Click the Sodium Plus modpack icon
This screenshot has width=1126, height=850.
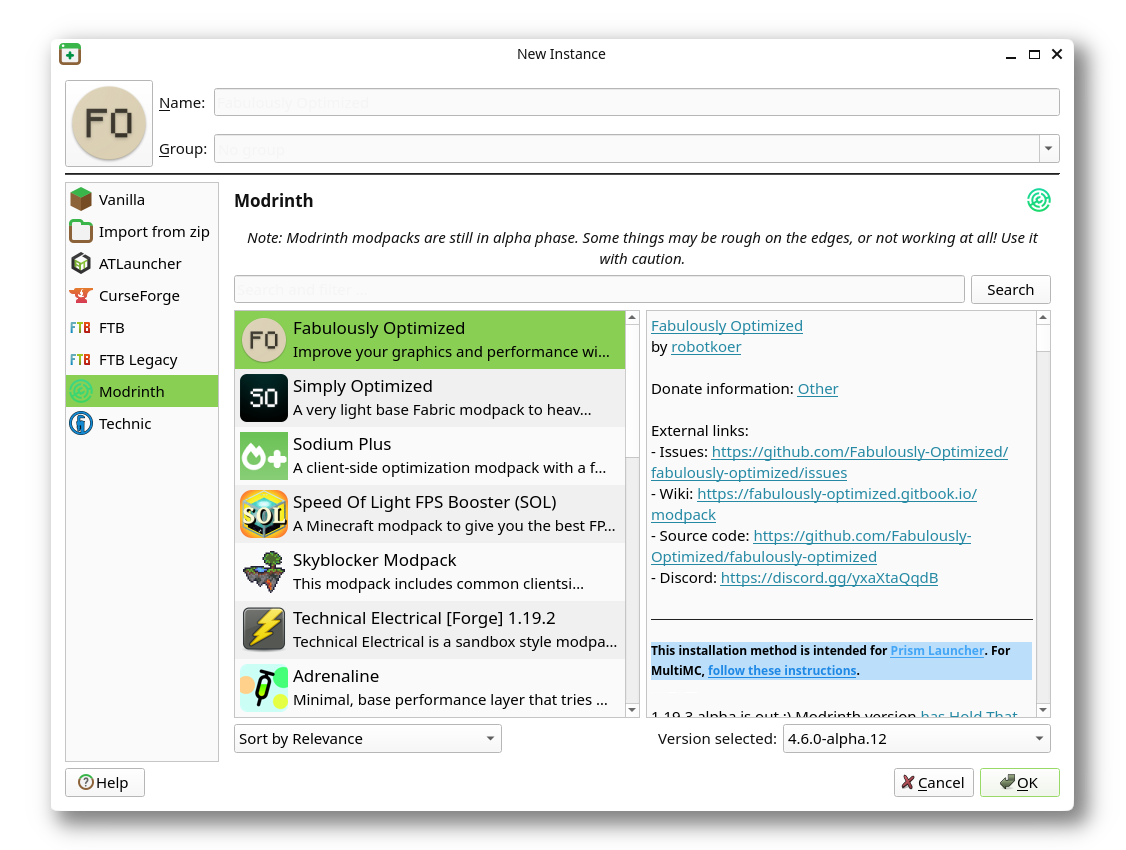[x=263, y=456]
